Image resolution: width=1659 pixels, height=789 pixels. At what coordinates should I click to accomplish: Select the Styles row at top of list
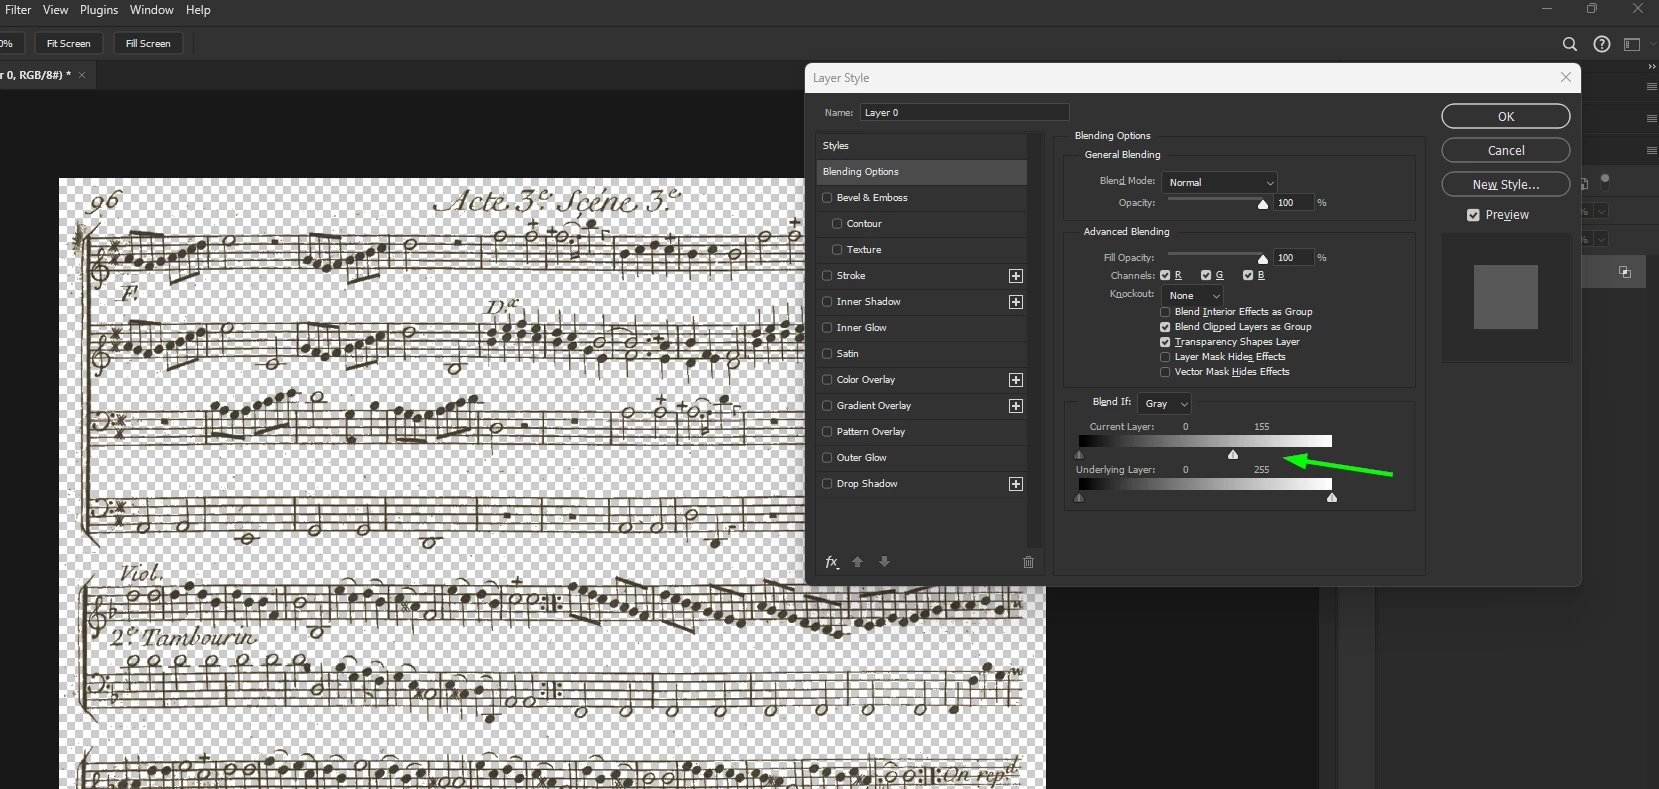[922, 146]
